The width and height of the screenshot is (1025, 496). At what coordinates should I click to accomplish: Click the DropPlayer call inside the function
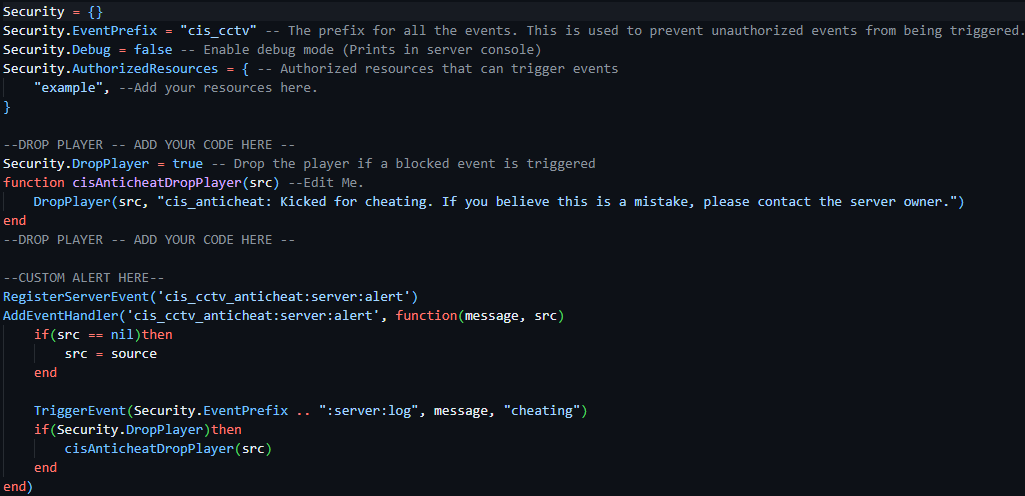pyautogui.click(x=72, y=201)
